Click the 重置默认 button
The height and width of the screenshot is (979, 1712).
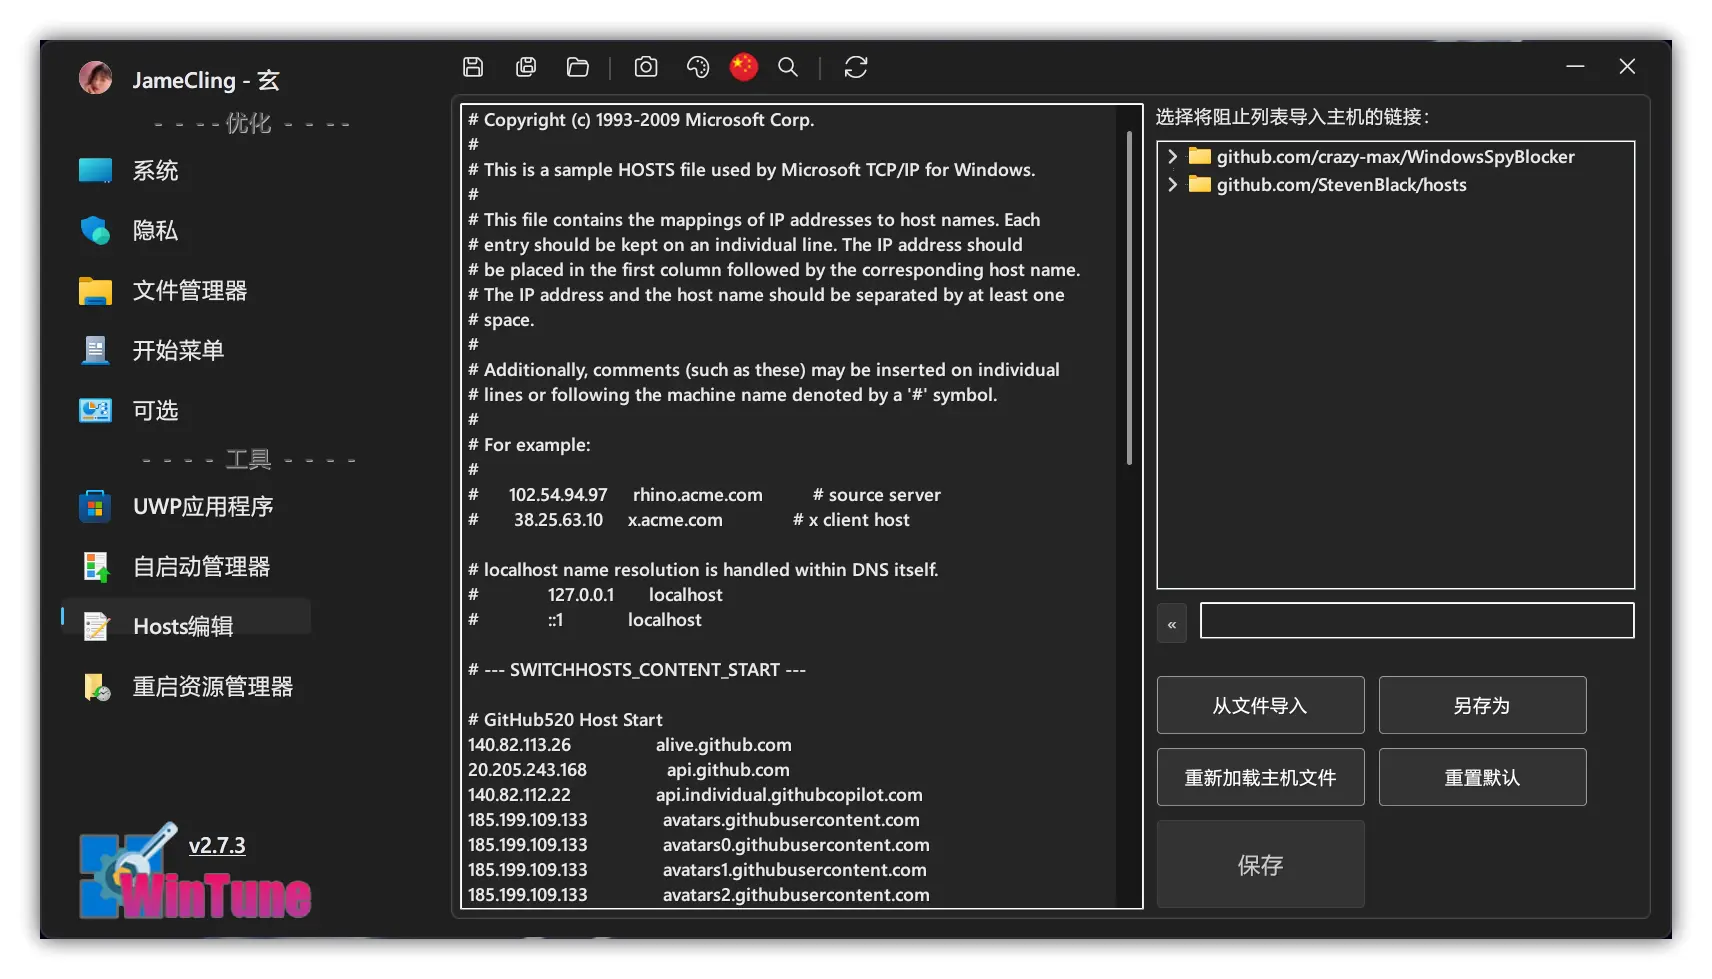(x=1482, y=777)
